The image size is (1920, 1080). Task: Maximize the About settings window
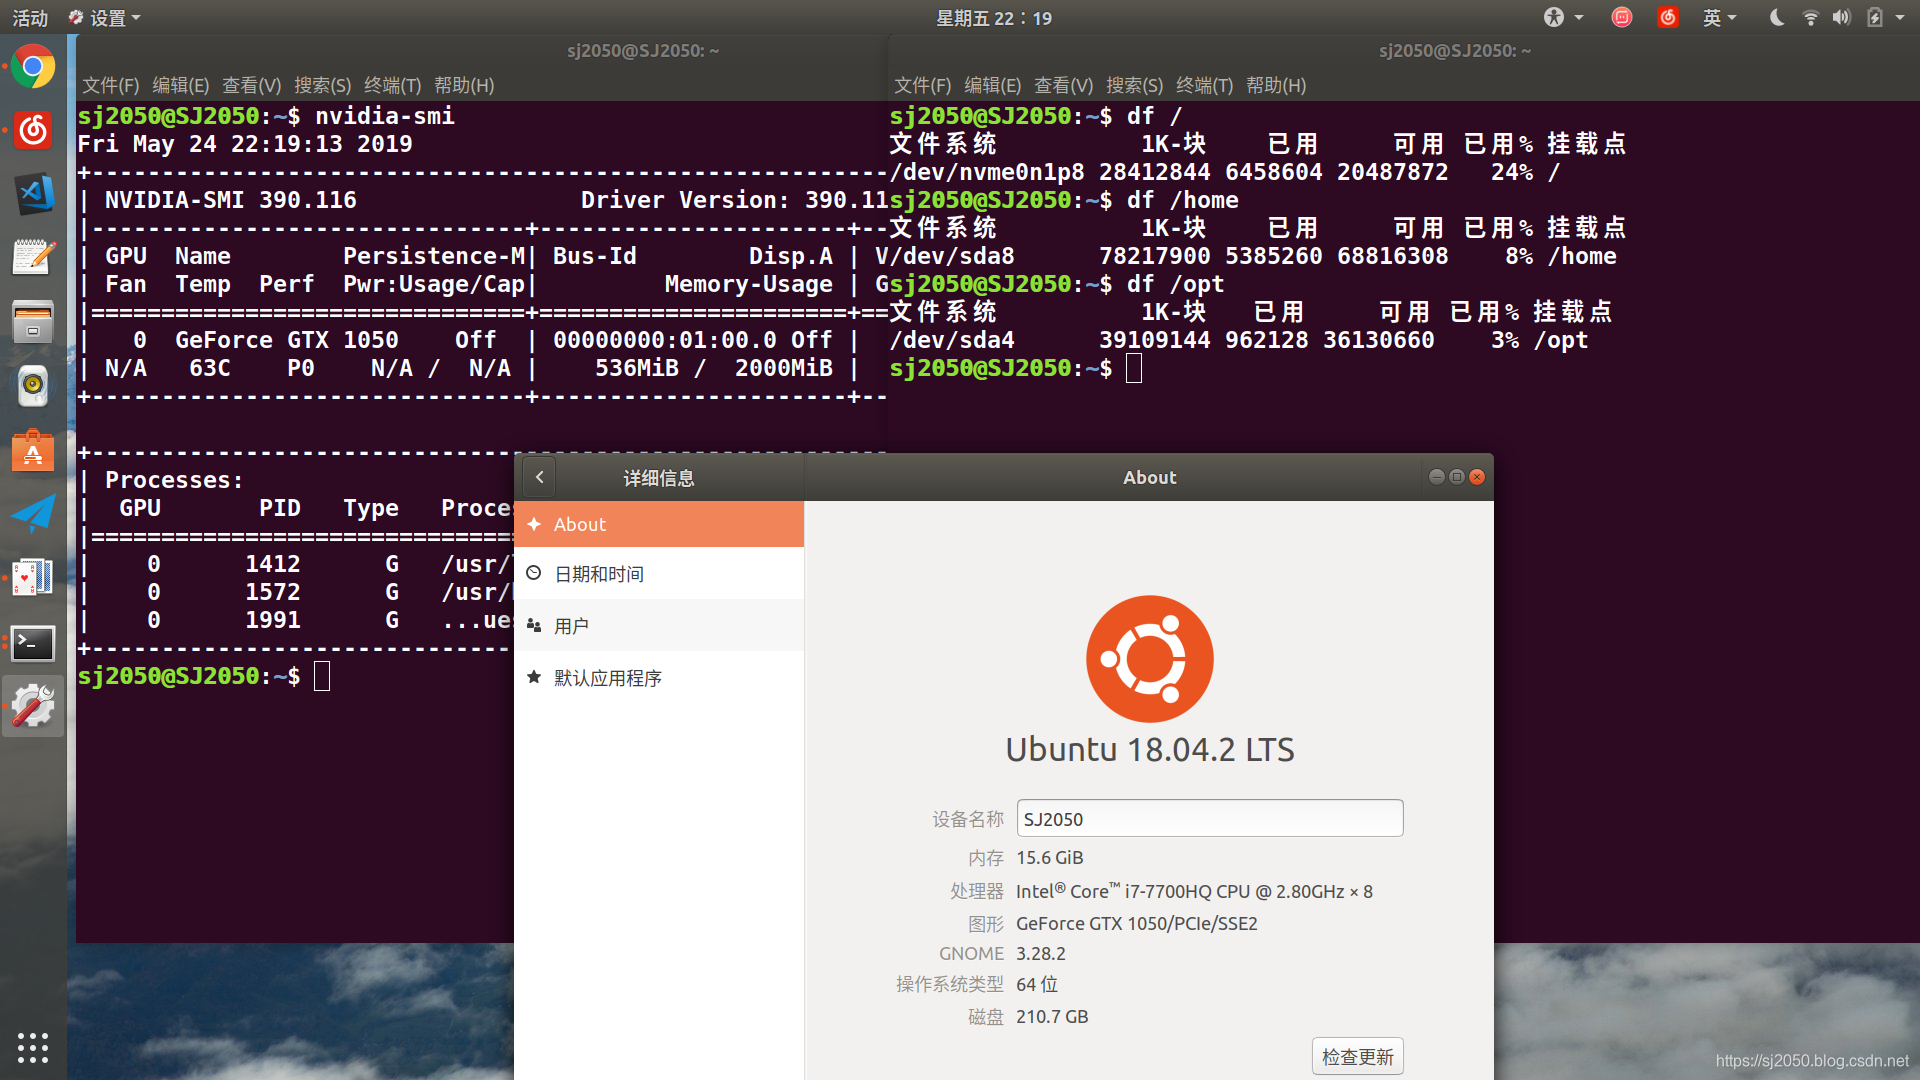pos(1457,477)
